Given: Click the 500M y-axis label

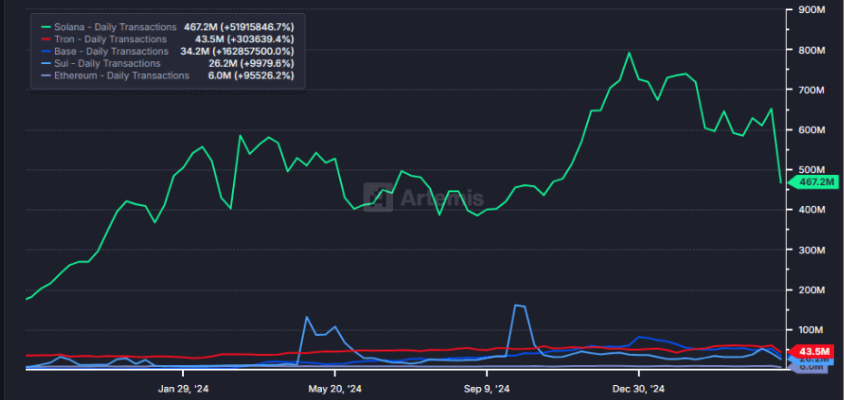Looking at the screenshot, I should [x=811, y=170].
